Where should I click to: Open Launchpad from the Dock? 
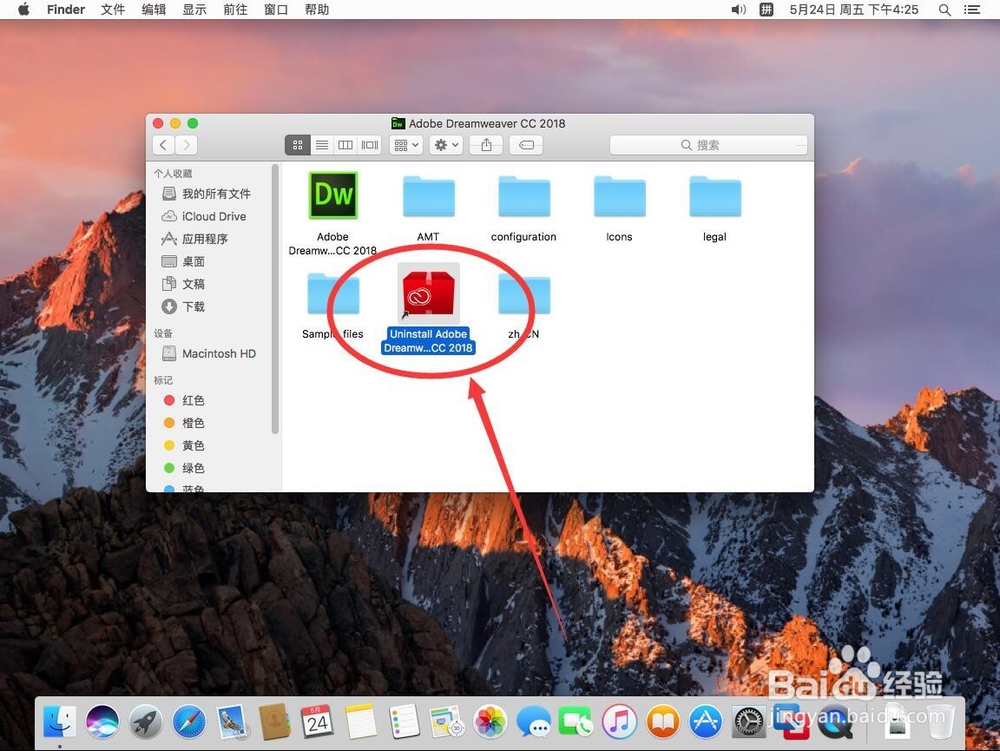click(x=146, y=722)
